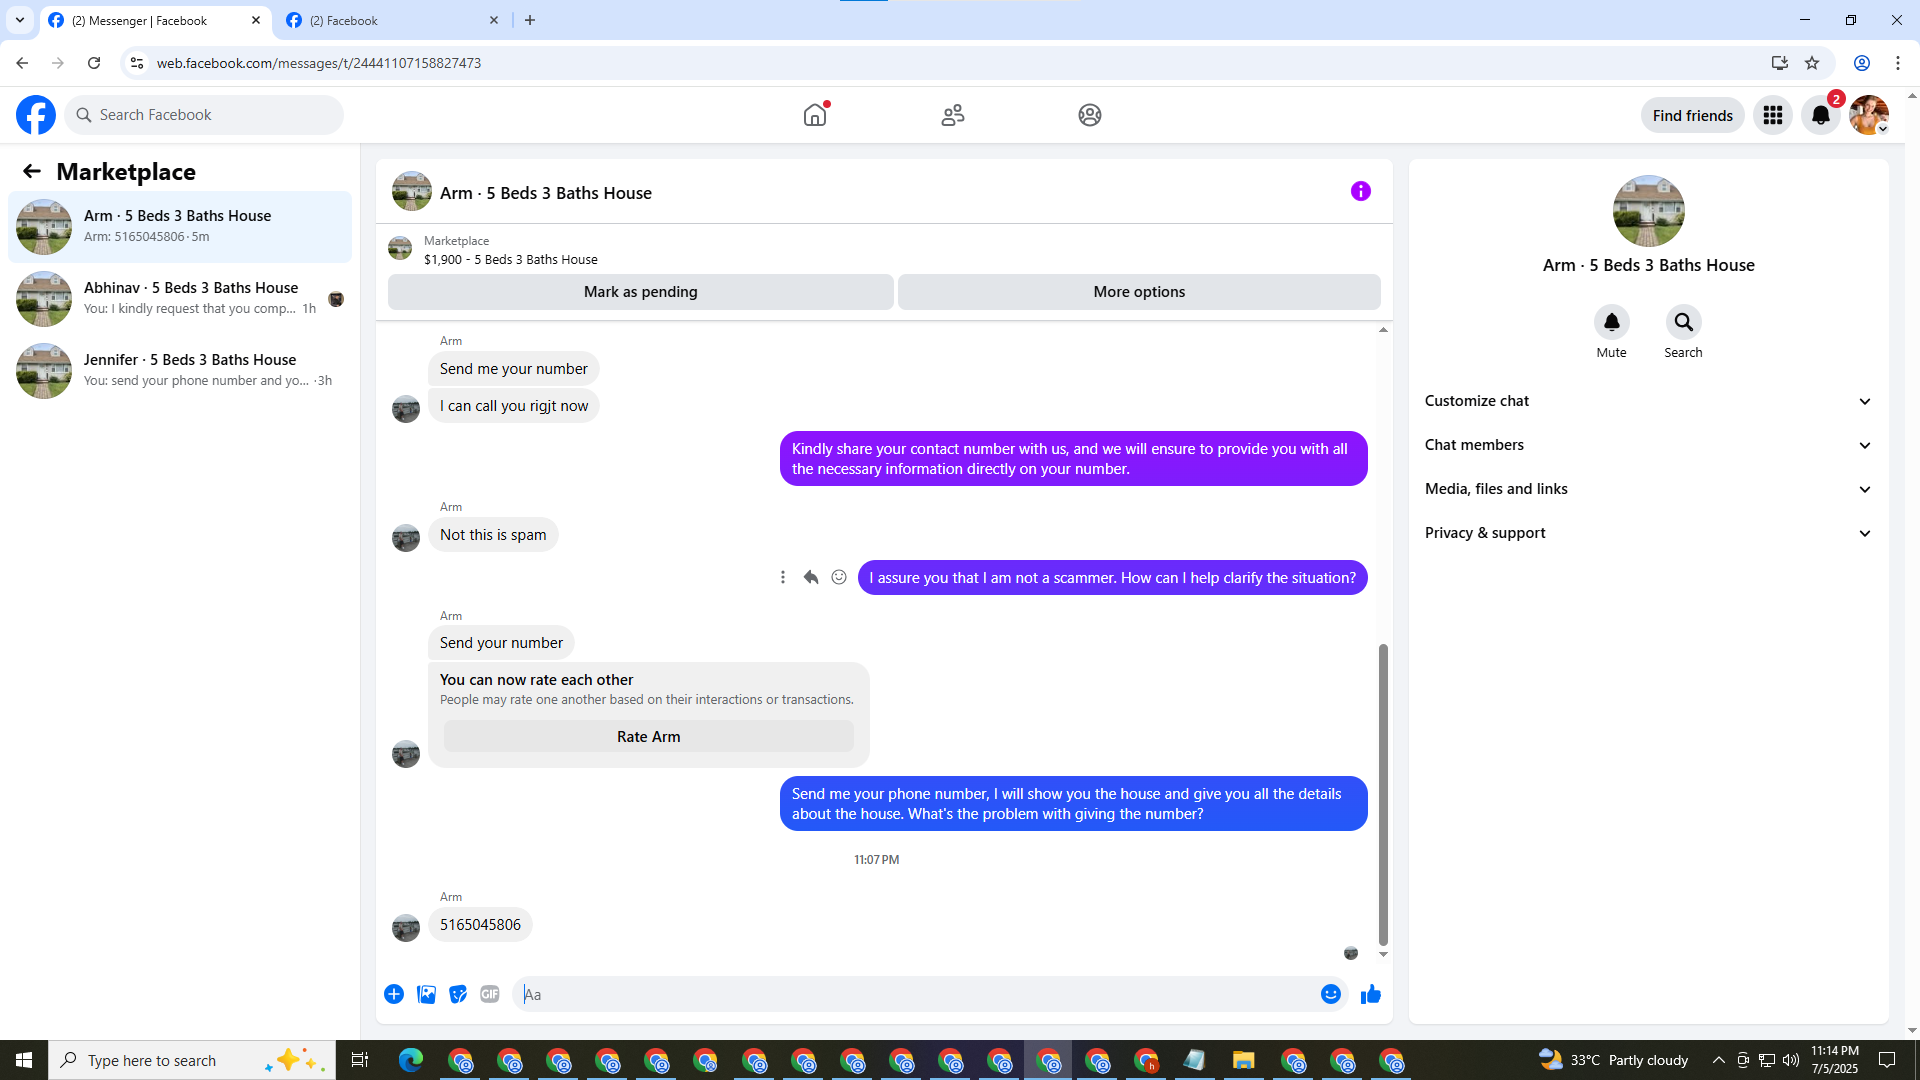The image size is (1920, 1080).
Task: Send a thumbs-up like
Action: click(x=1370, y=994)
